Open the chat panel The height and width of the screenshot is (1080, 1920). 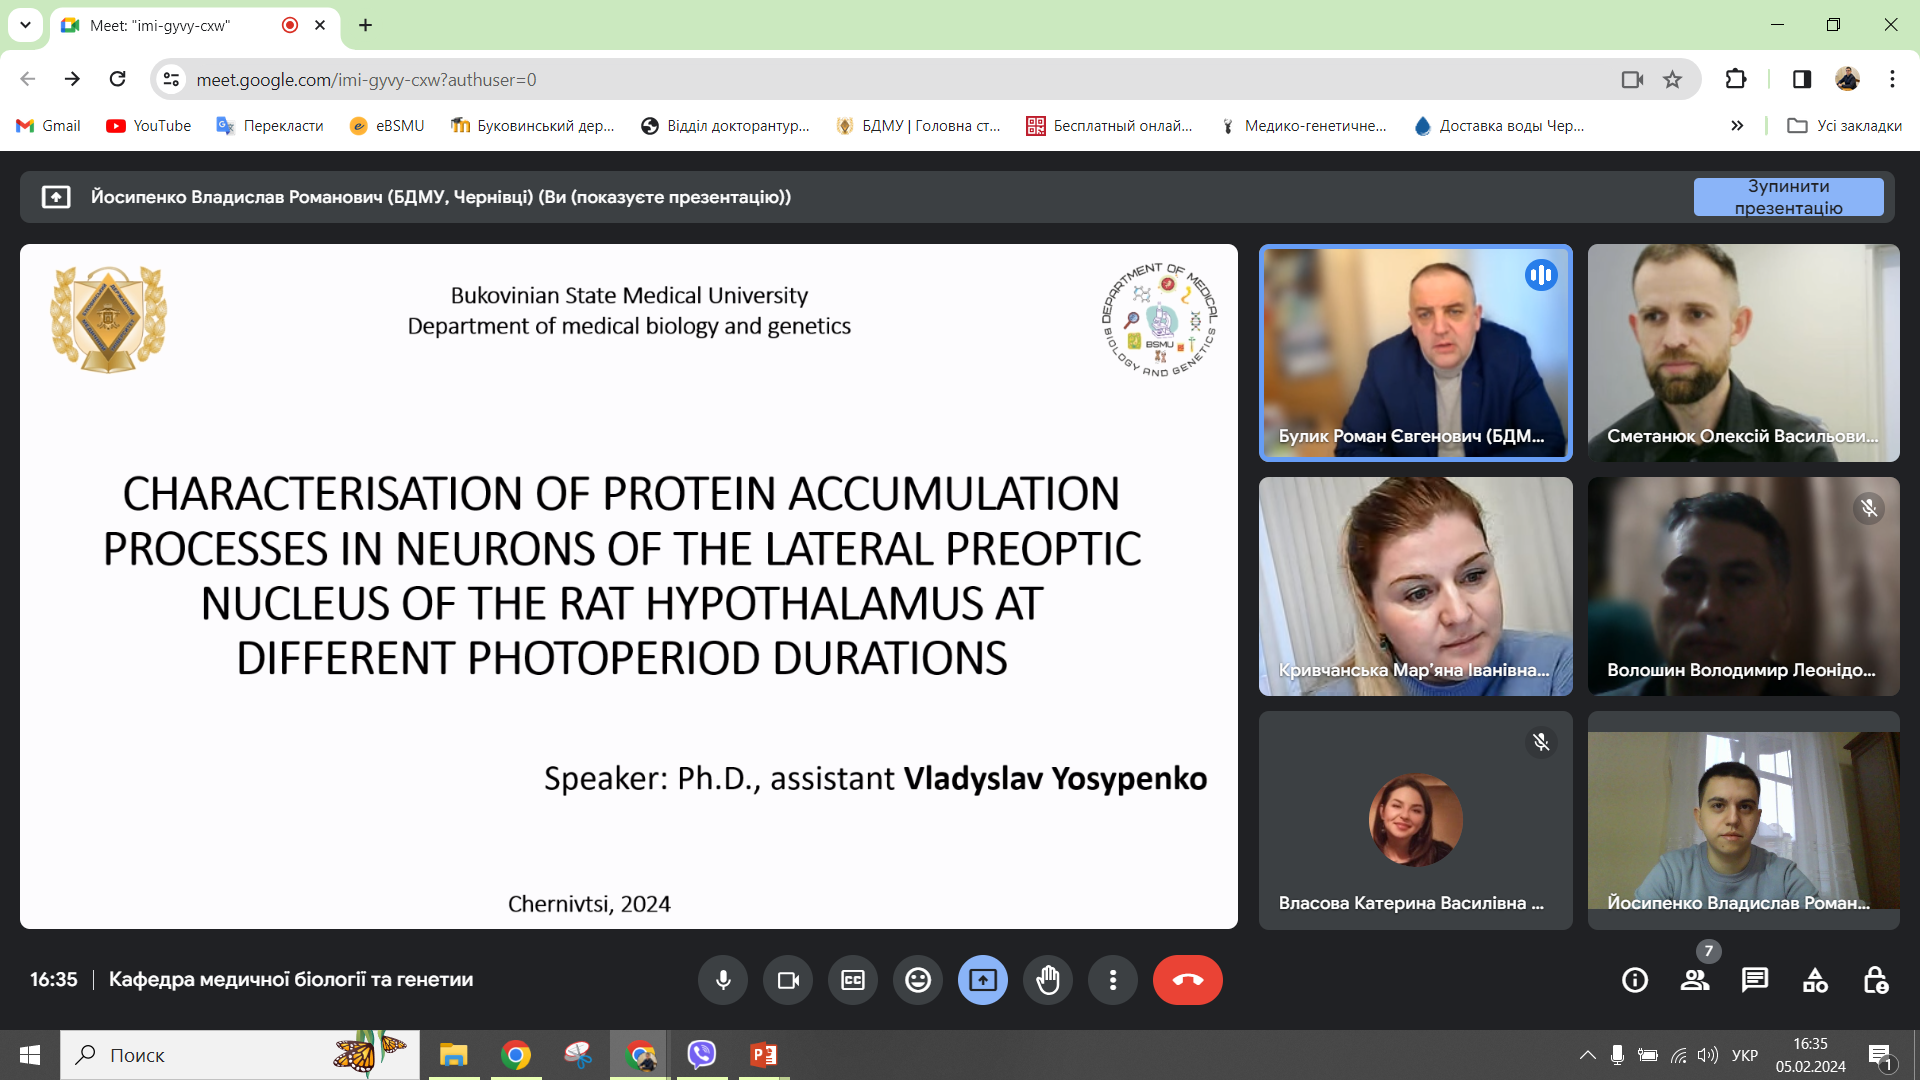coord(1755,980)
